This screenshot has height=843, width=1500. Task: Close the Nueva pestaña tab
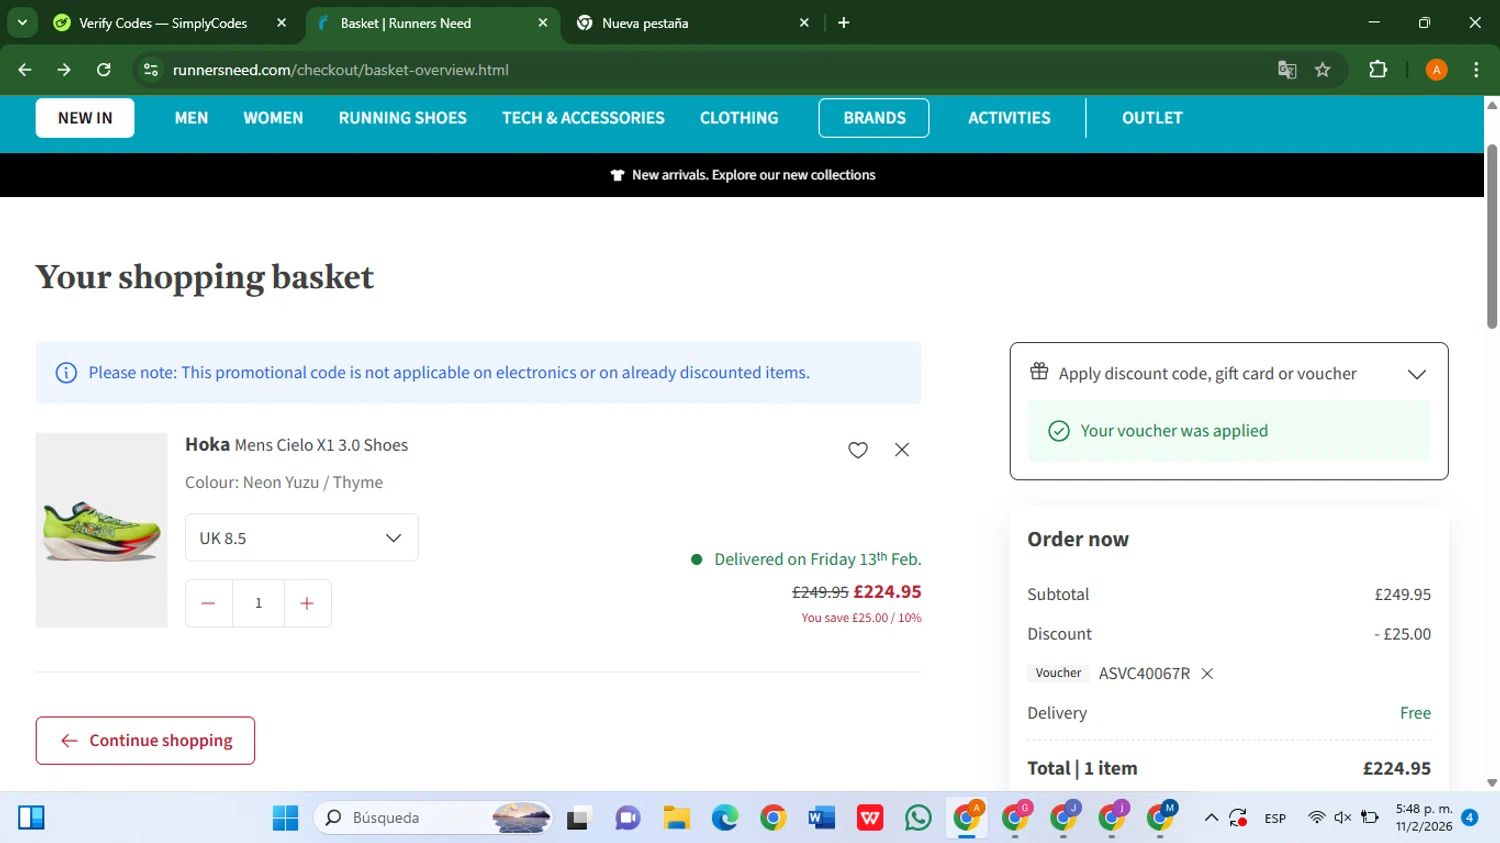[804, 23]
